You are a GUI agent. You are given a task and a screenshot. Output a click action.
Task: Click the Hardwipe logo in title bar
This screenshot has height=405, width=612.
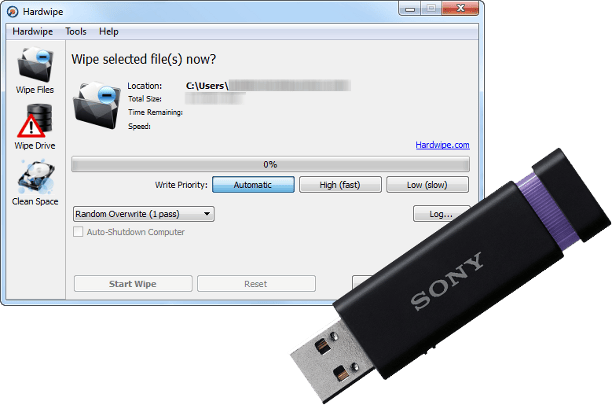(12, 12)
